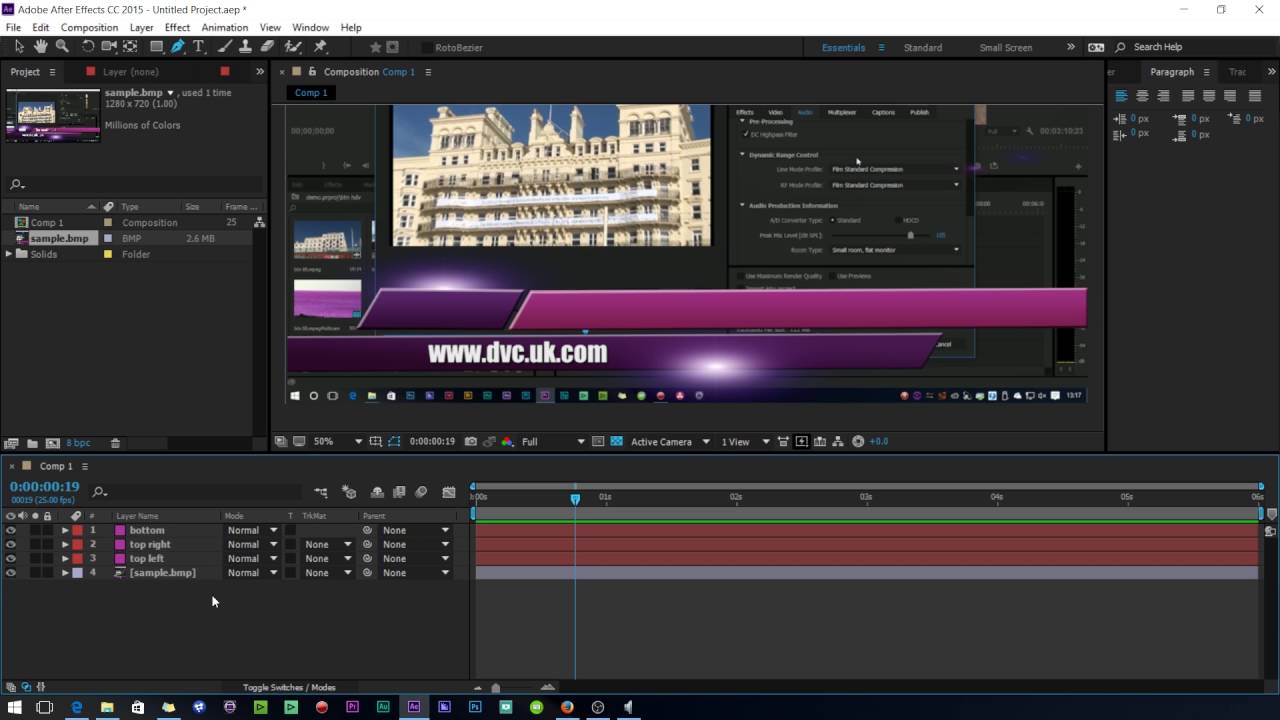Open the Animation menu

tap(225, 27)
